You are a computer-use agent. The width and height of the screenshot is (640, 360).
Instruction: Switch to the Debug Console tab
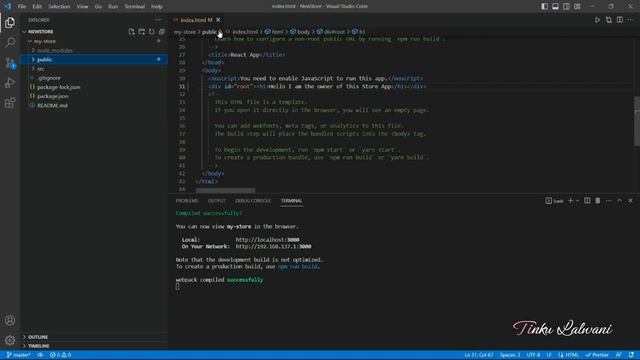253,201
